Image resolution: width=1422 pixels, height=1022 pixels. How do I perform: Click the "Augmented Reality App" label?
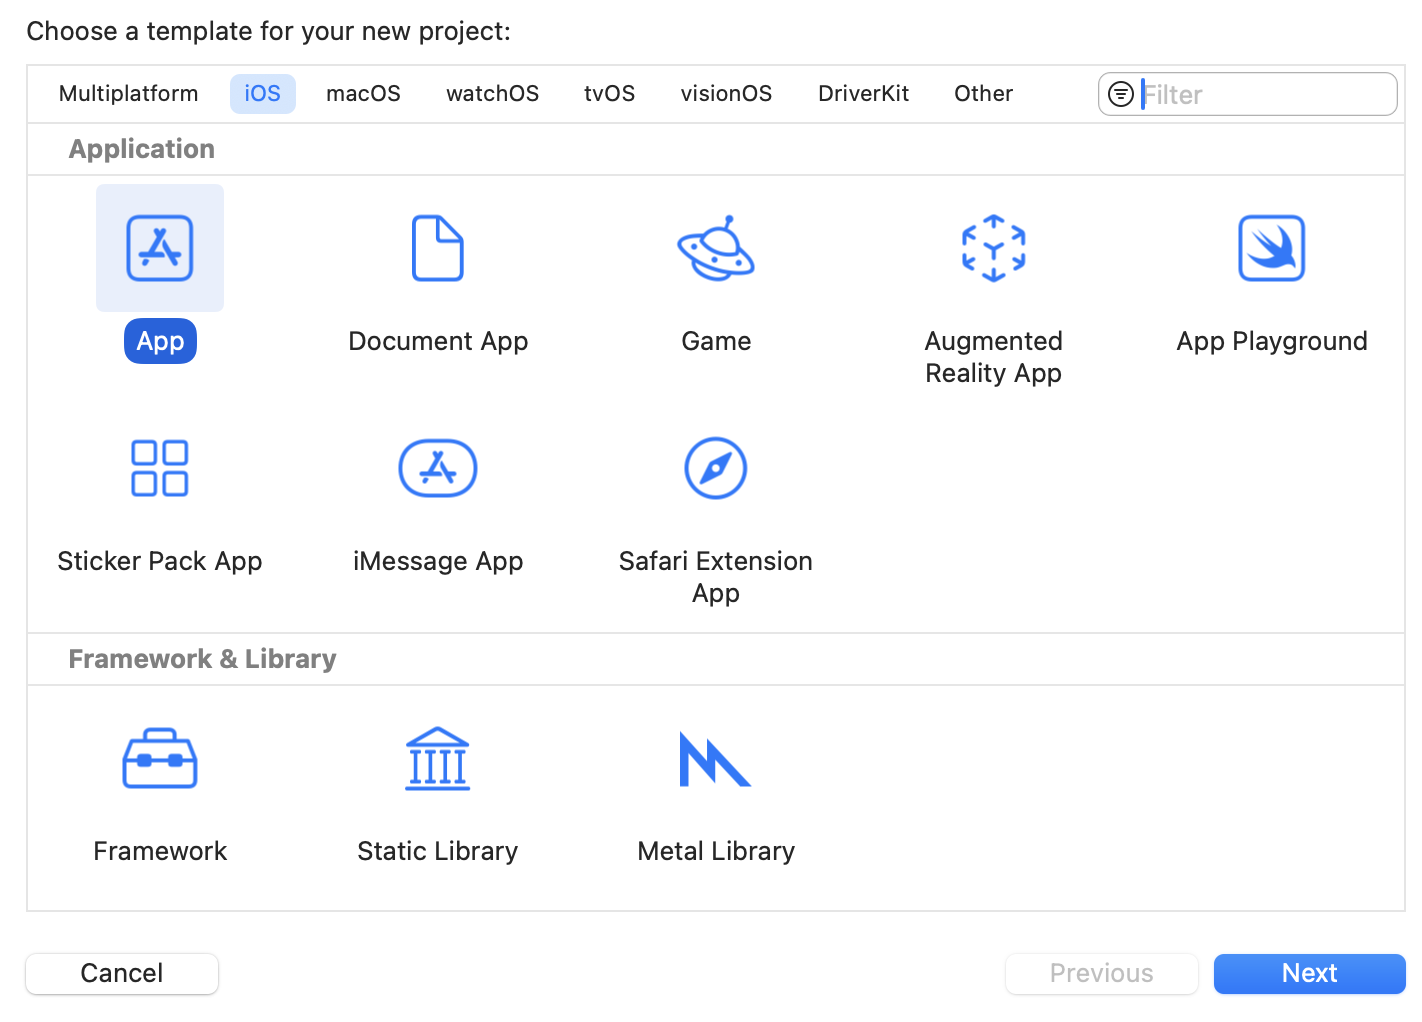coord(994,357)
